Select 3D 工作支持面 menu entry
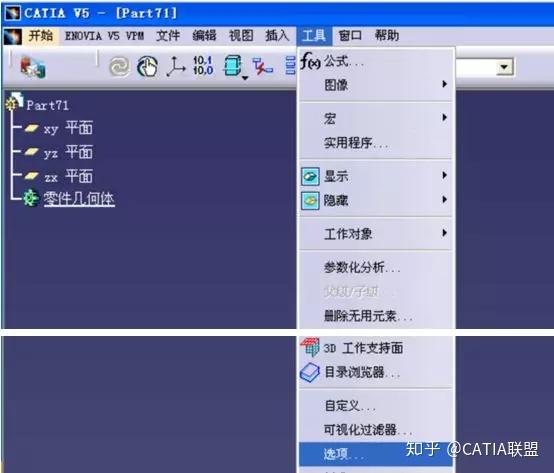This screenshot has width=554, height=473. pos(376,348)
